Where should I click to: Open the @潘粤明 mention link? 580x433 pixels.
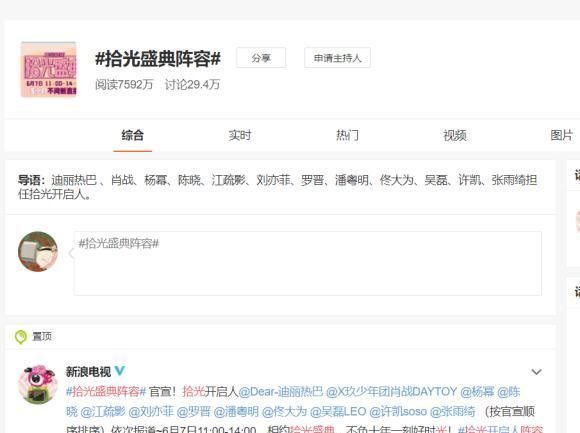coord(236,411)
